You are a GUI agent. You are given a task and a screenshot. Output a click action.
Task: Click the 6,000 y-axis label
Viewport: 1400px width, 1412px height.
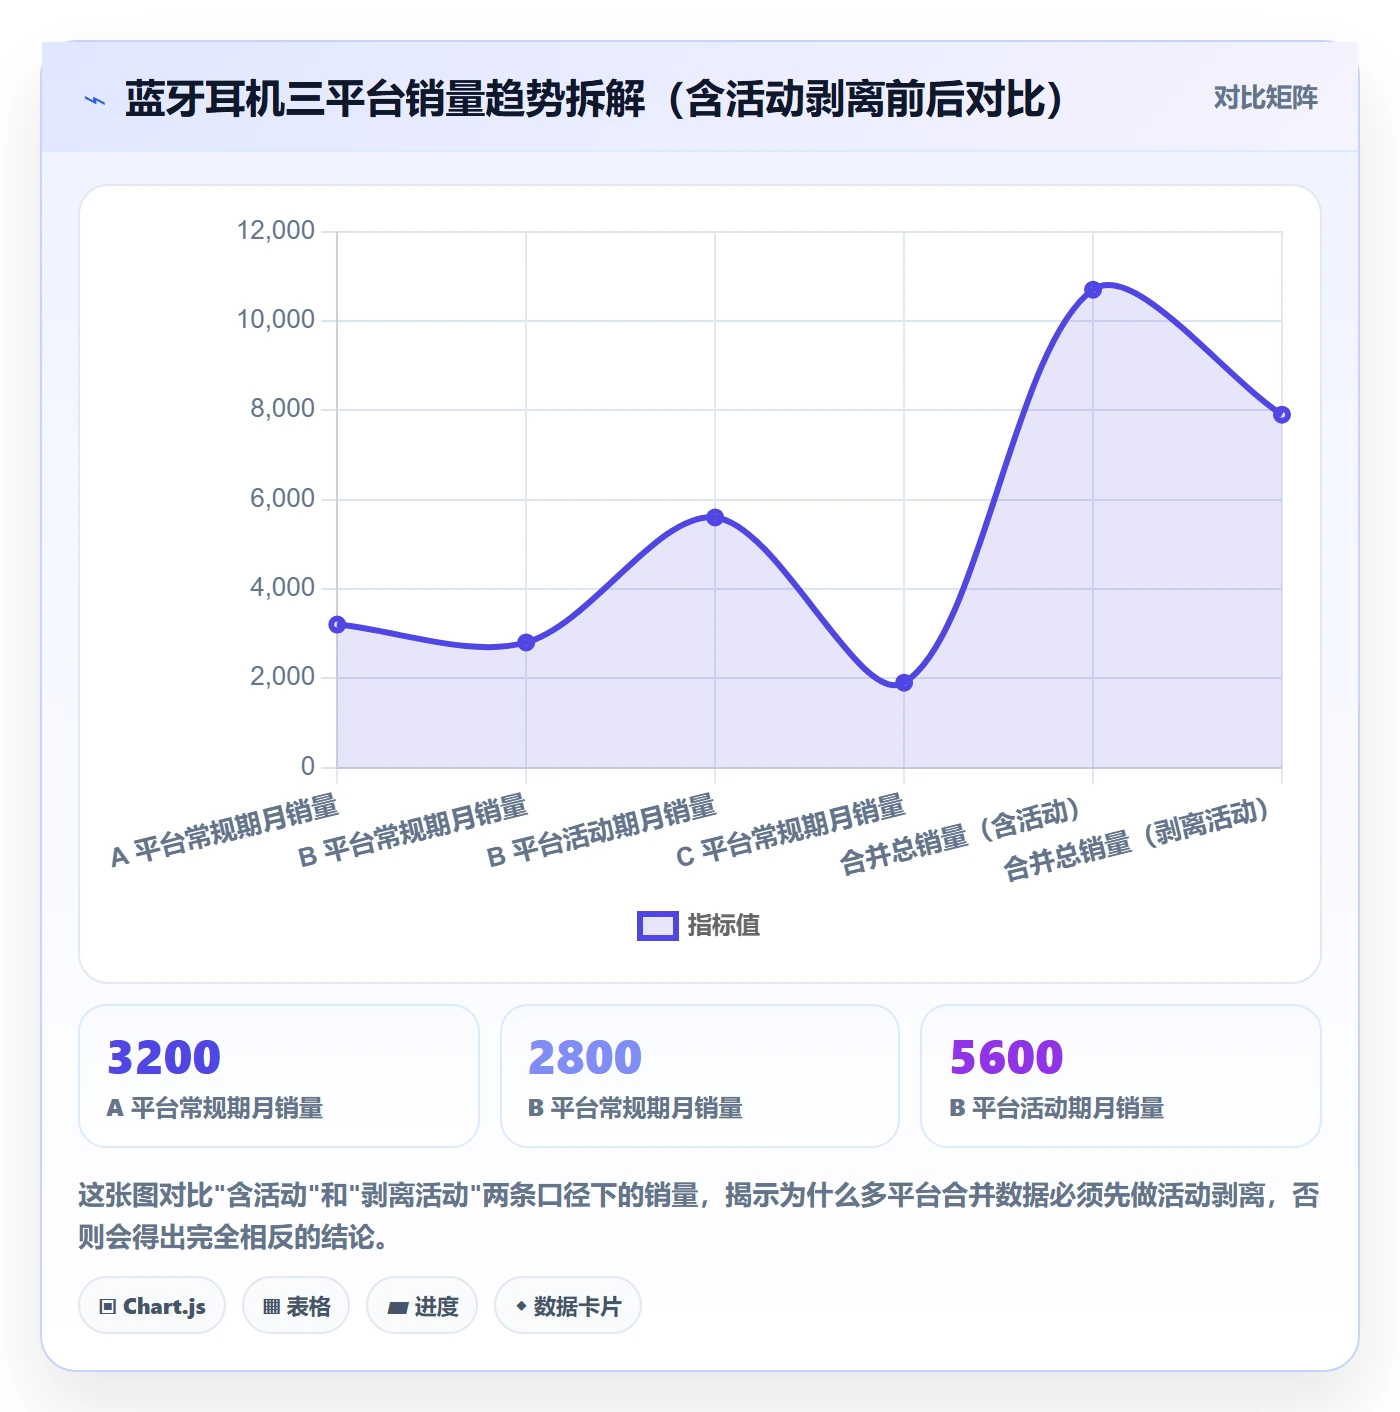click(283, 499)
